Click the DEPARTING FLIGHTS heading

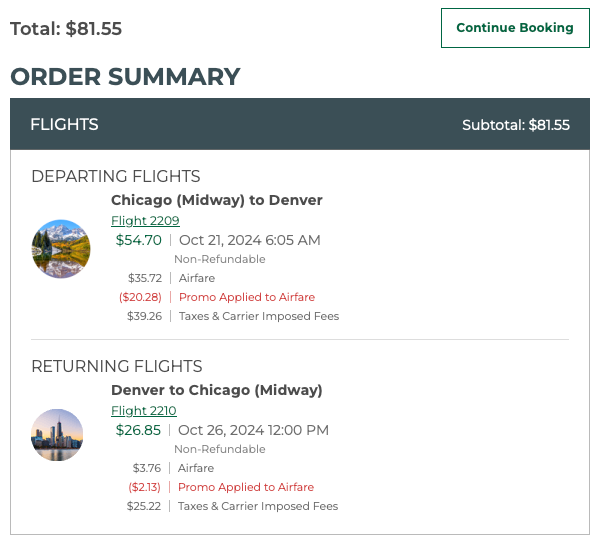116,177
